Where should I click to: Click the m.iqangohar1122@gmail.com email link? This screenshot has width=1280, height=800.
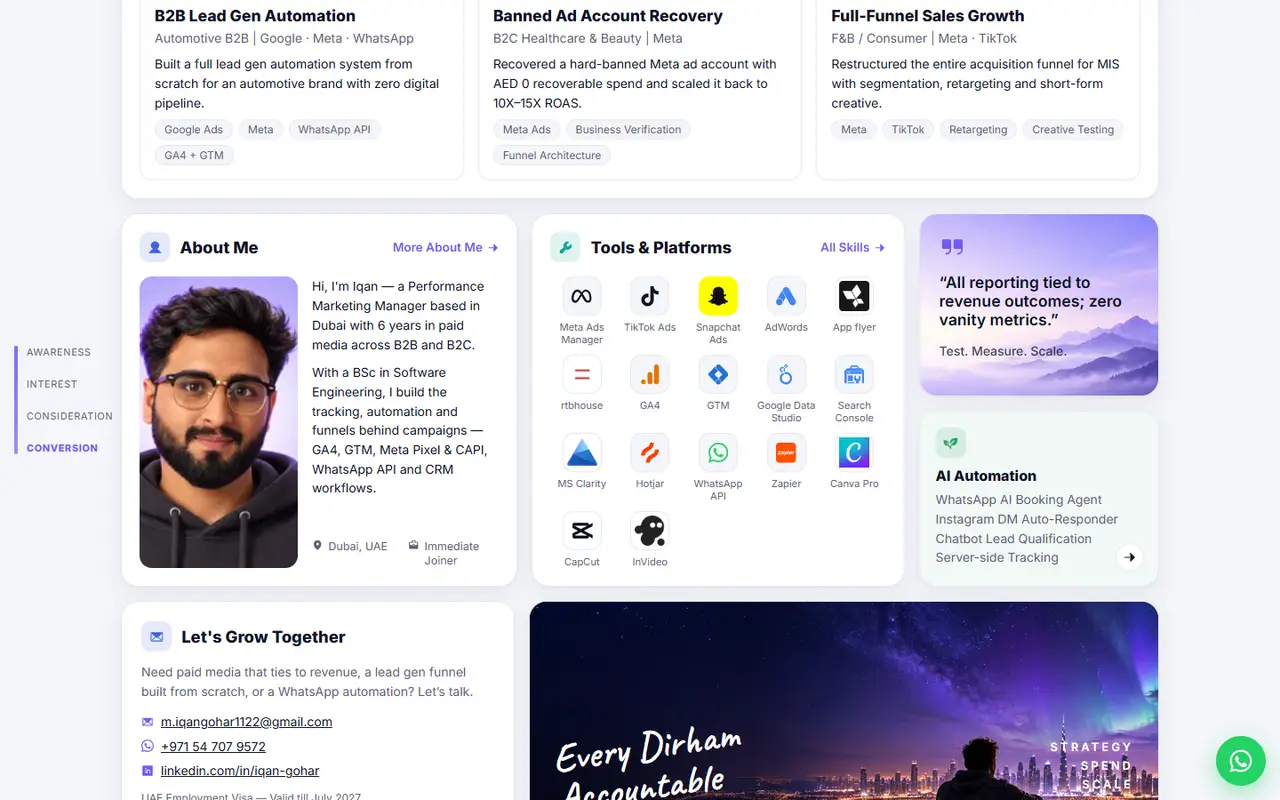[x=246, y=722]
